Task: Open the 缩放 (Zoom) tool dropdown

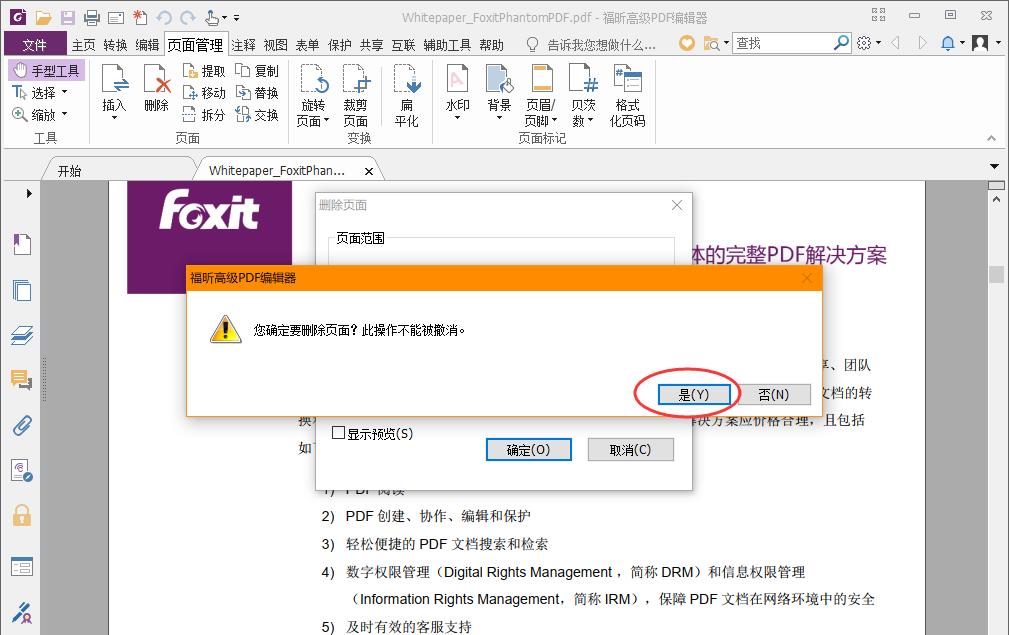Action: [x=64, y=115]
